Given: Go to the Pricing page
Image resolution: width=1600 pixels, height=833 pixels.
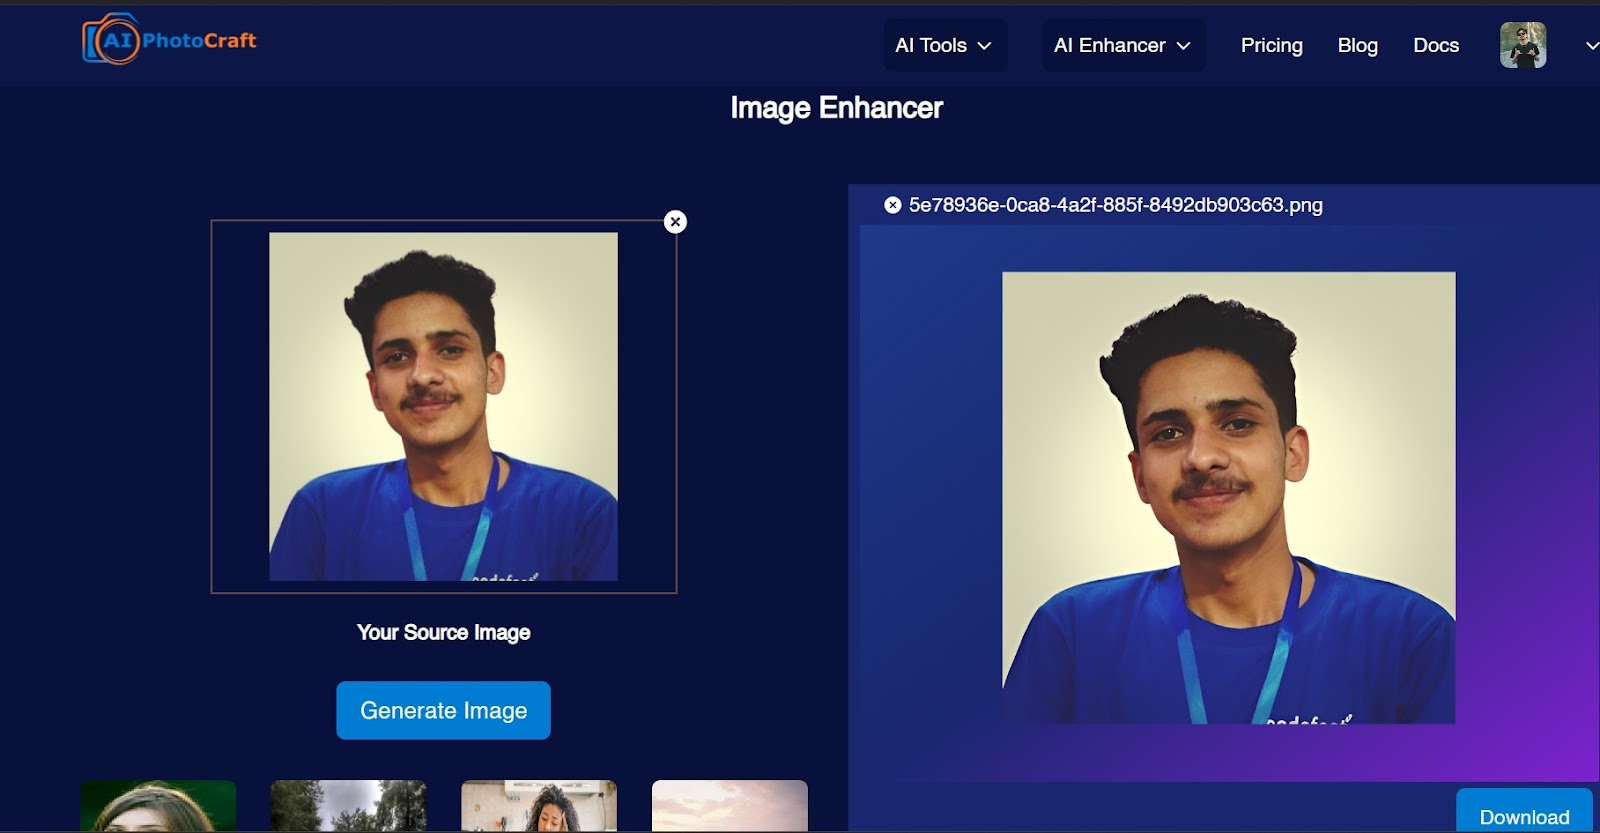Looking at the screenshot, I should (1271, 45).
